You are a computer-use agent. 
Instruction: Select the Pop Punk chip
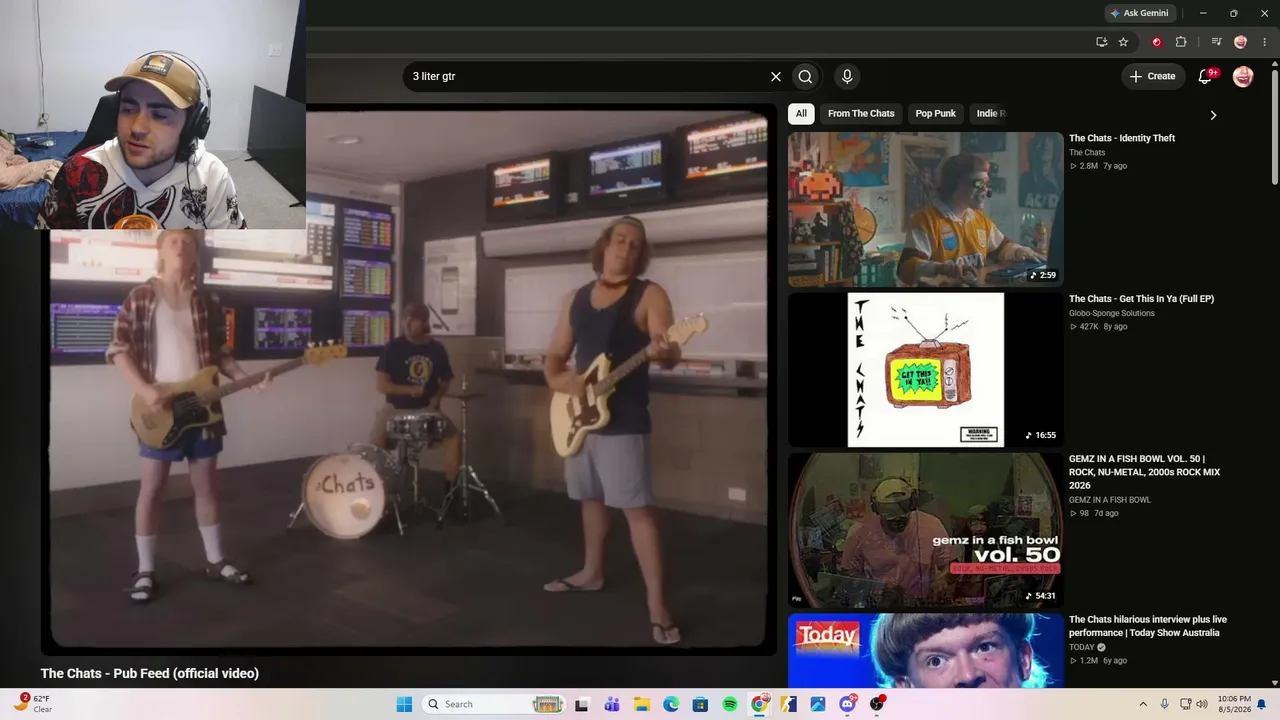[936, 113]
